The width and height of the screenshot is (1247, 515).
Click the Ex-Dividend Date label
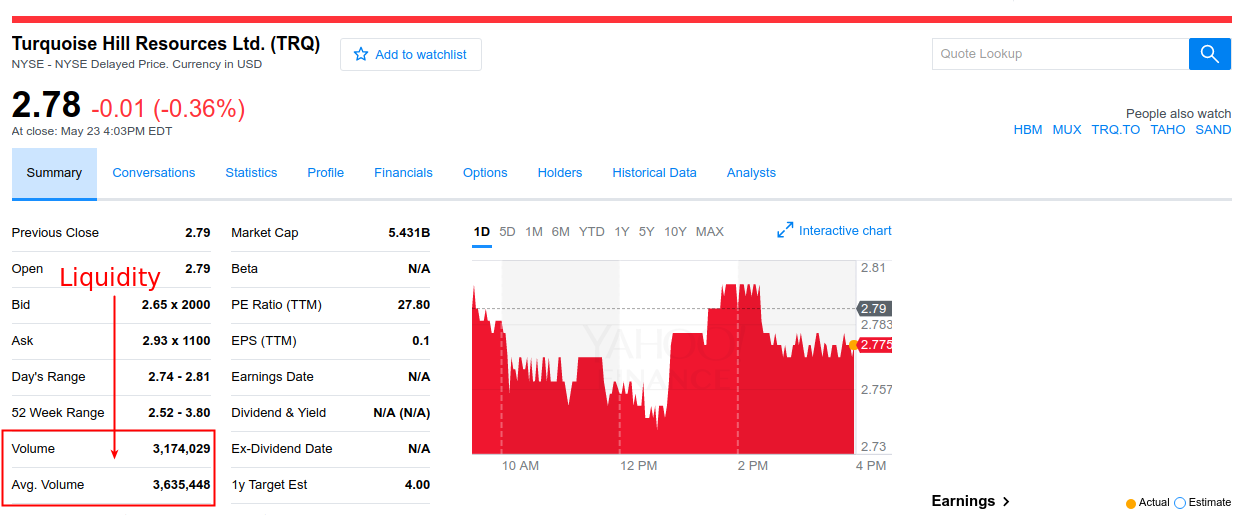(x=281, y=449)
